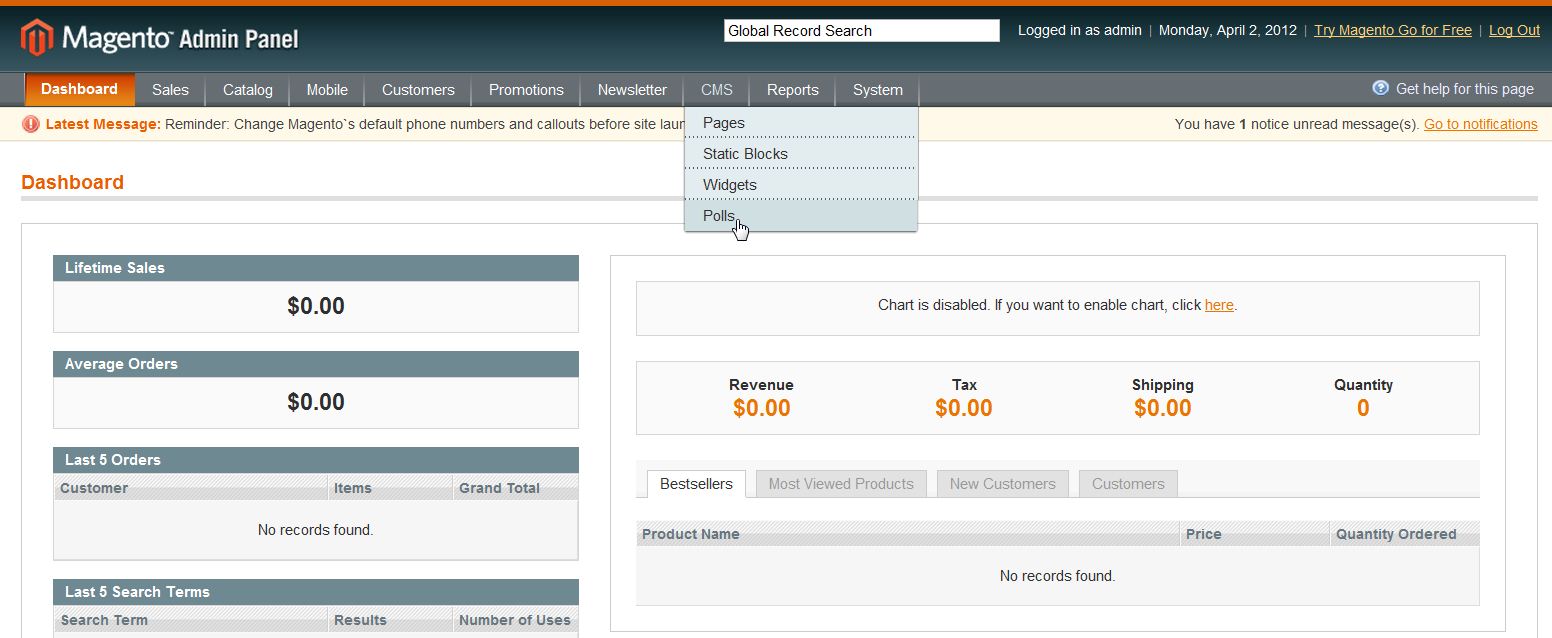Image resolution: width=1552 pixels, height=638 pixels.
Task: Click Items column in Last 5 Orders
Action: coord(390,488)
